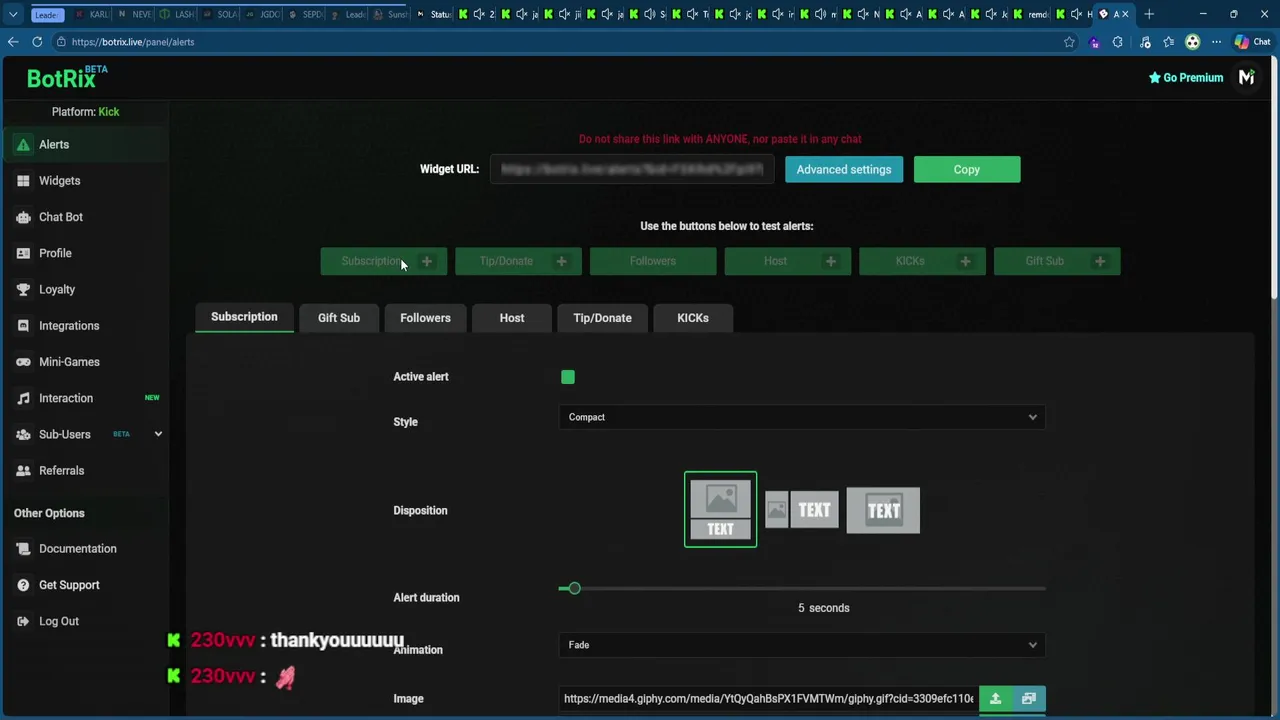The height and width of the screenshot is (720, 1280).
Task: Click the plus icon on KICKs test button
Action: pyautogui.click(x=965, y=261)
